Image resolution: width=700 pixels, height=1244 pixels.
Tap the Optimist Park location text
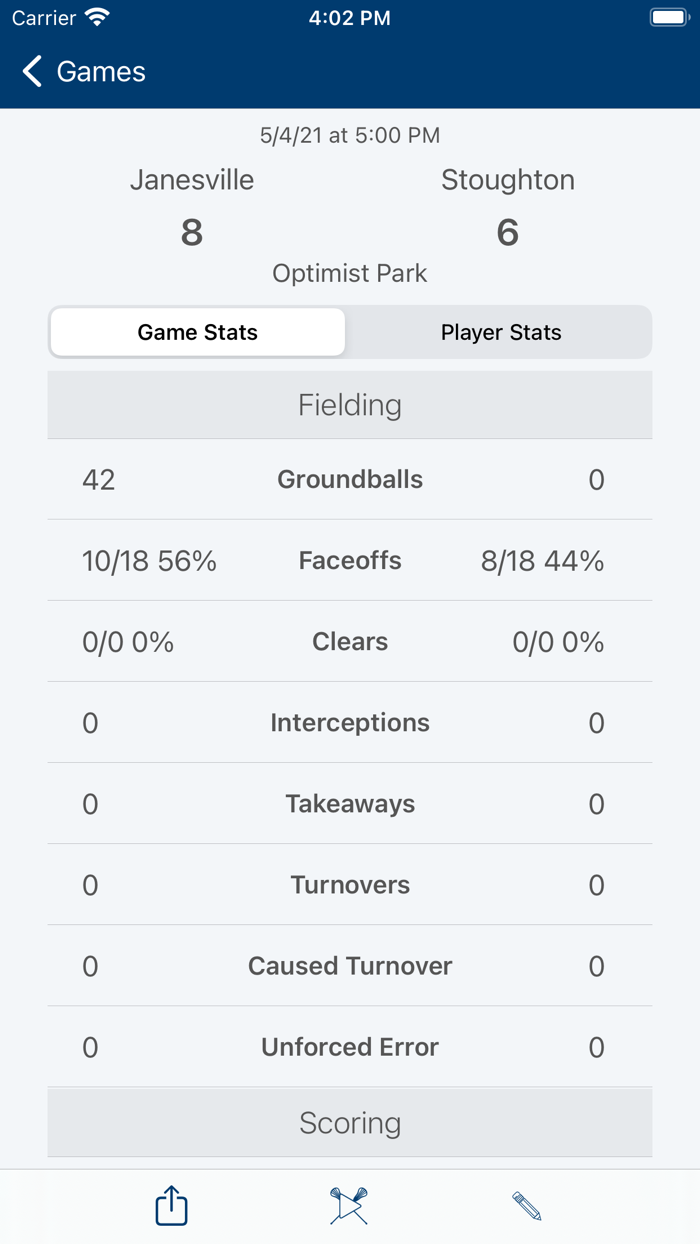pyautogui.click(x=350, y=272)
